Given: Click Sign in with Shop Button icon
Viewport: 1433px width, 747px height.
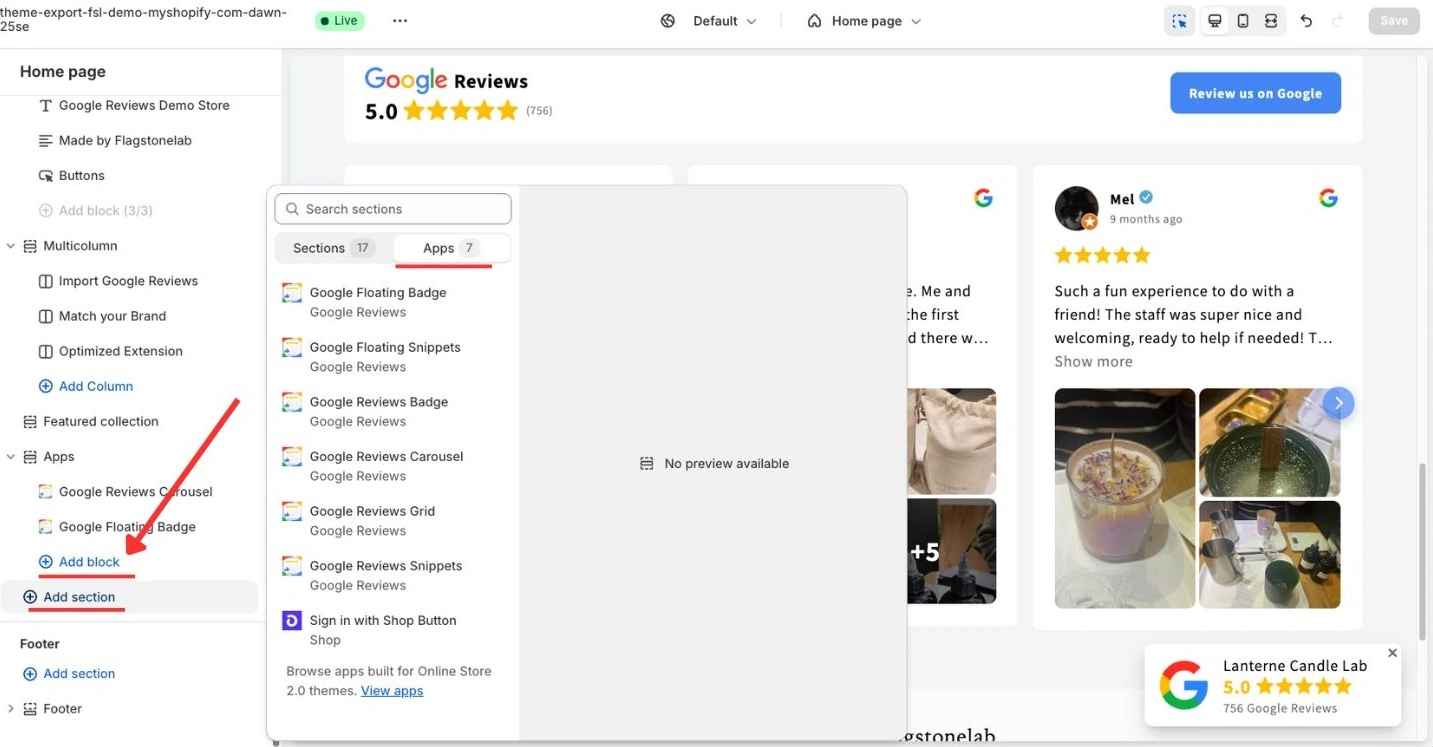Looking at the screenshot, I should click(x=292, y=621).
